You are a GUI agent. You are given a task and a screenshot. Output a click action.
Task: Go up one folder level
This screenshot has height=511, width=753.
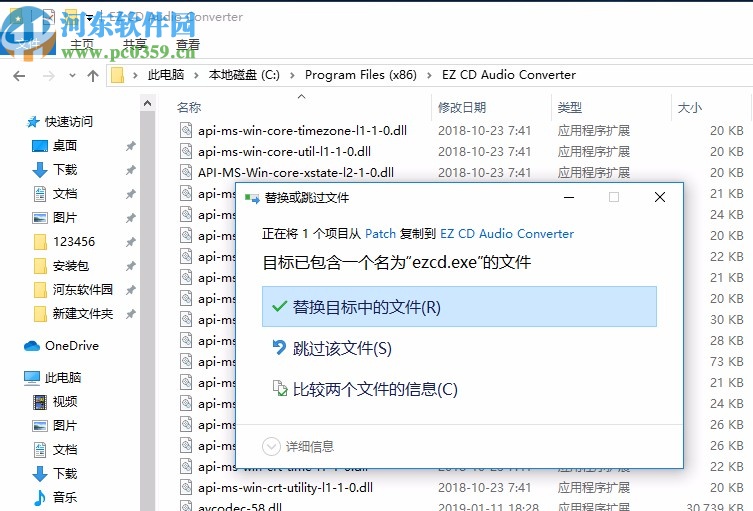click(93, 76)
